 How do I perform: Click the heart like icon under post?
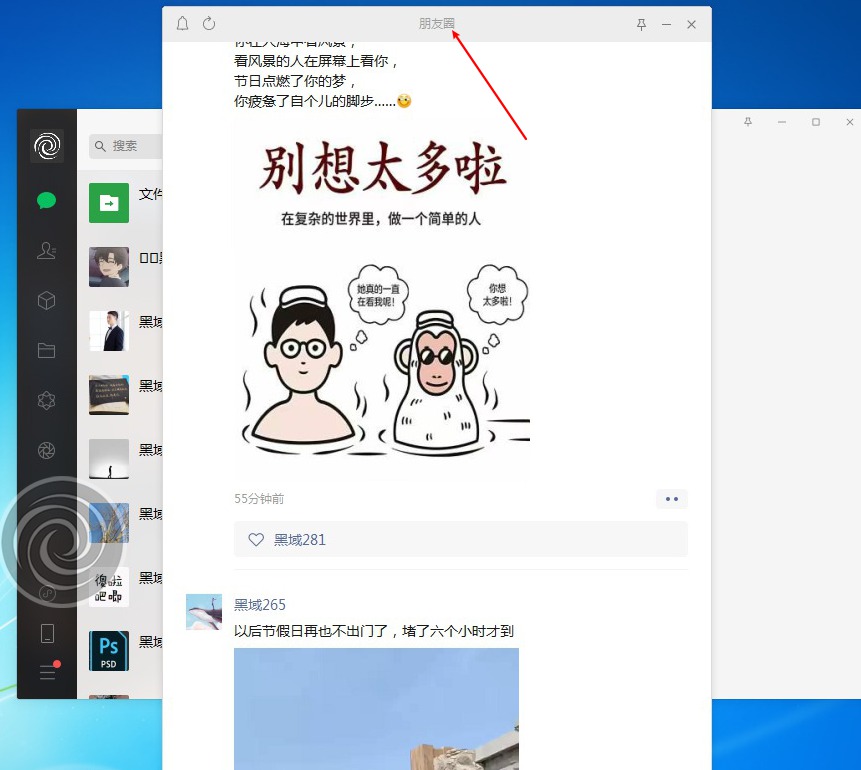(256, 540)
